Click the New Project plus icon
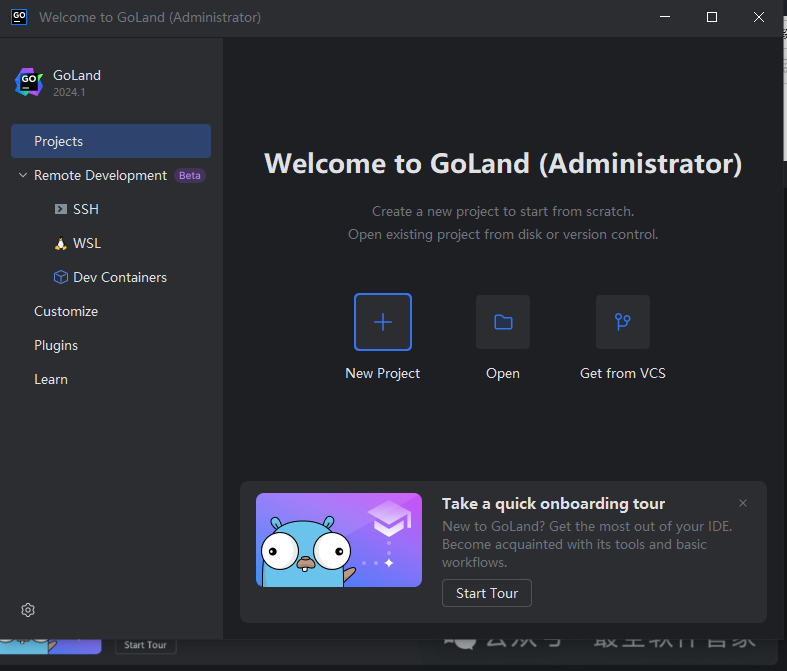 (383, 322)
